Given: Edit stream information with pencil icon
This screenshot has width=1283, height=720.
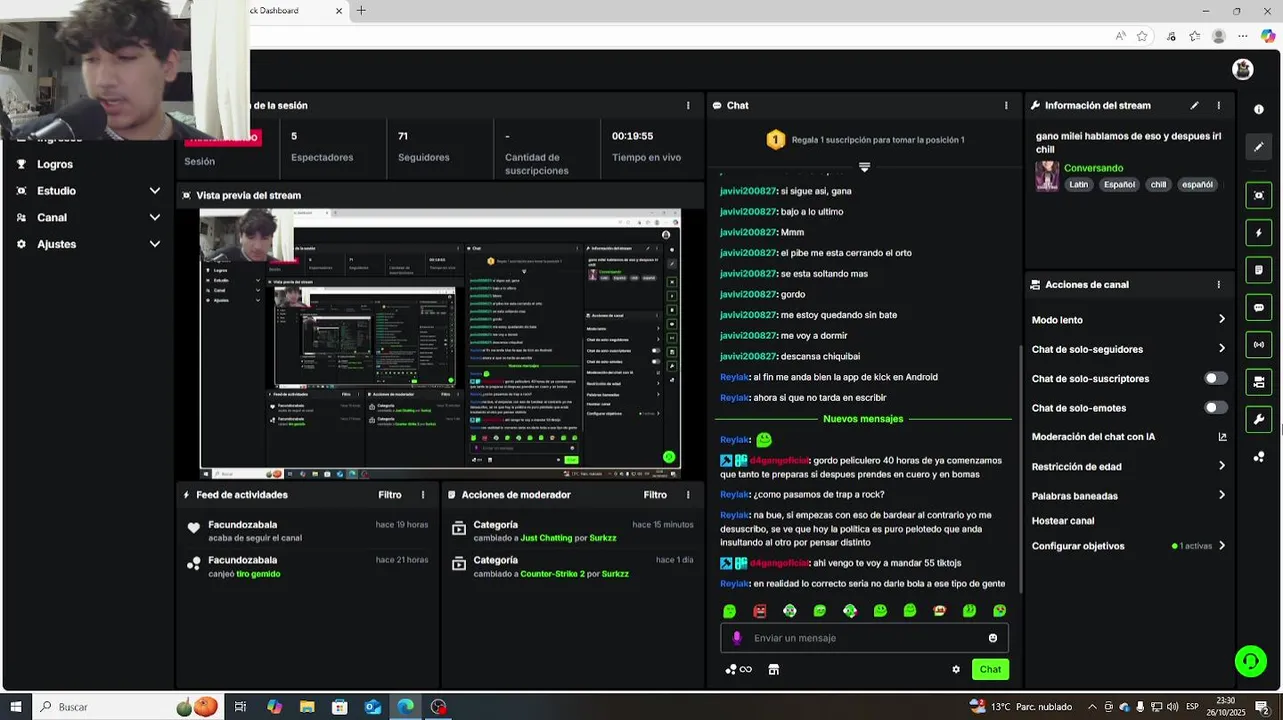Looking at the screenshot, I should (1194, 105).
